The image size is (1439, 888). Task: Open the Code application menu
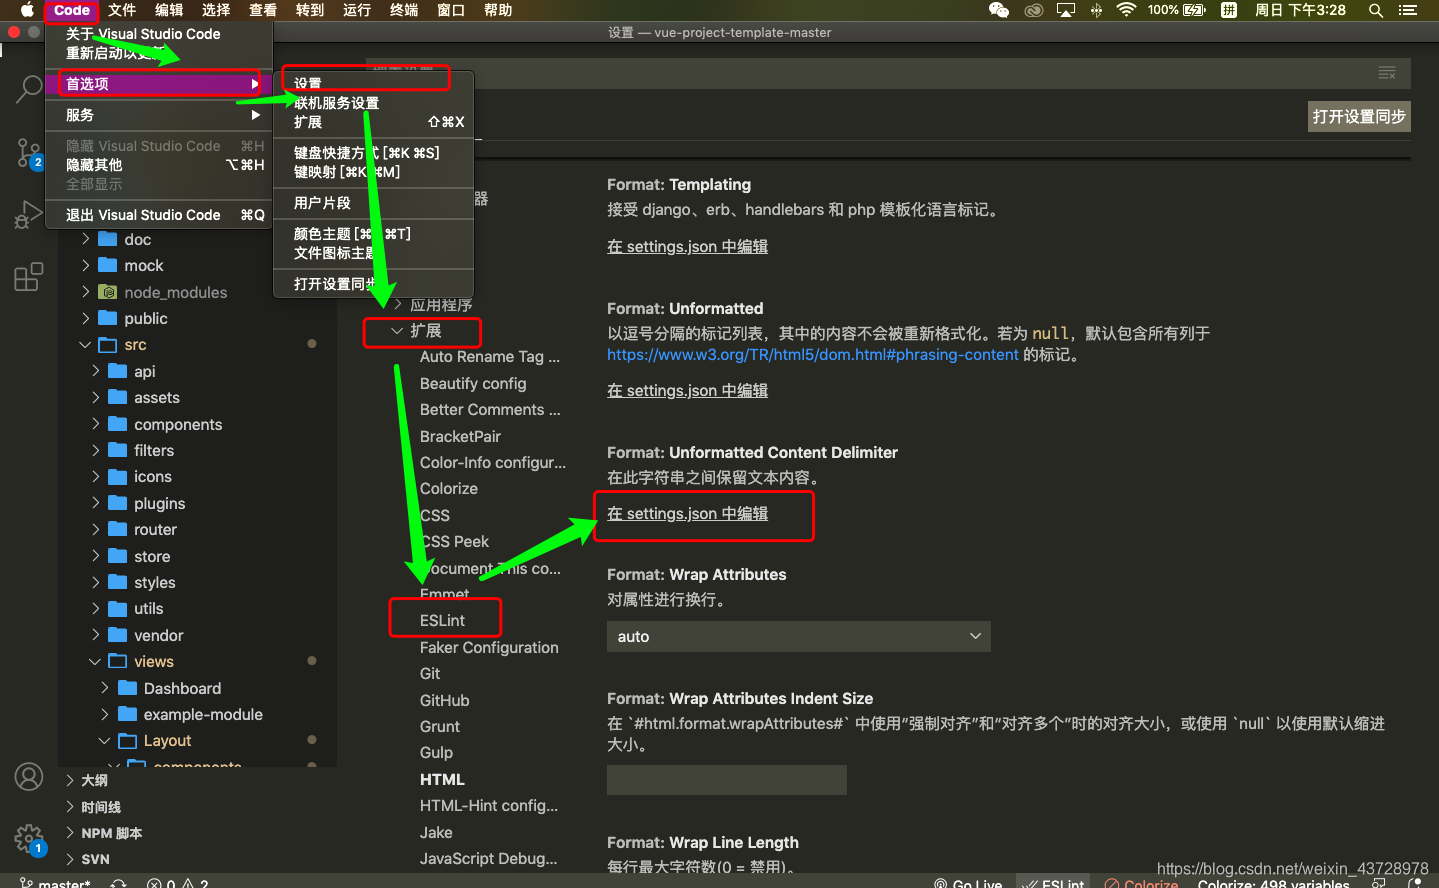pyautogui.click(x=71, y=10)
